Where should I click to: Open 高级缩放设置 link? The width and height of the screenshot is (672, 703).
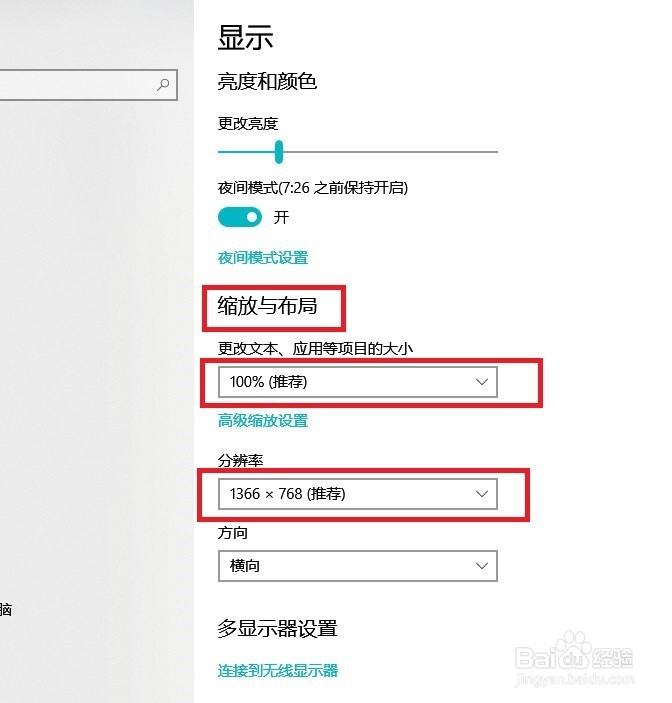263,421
